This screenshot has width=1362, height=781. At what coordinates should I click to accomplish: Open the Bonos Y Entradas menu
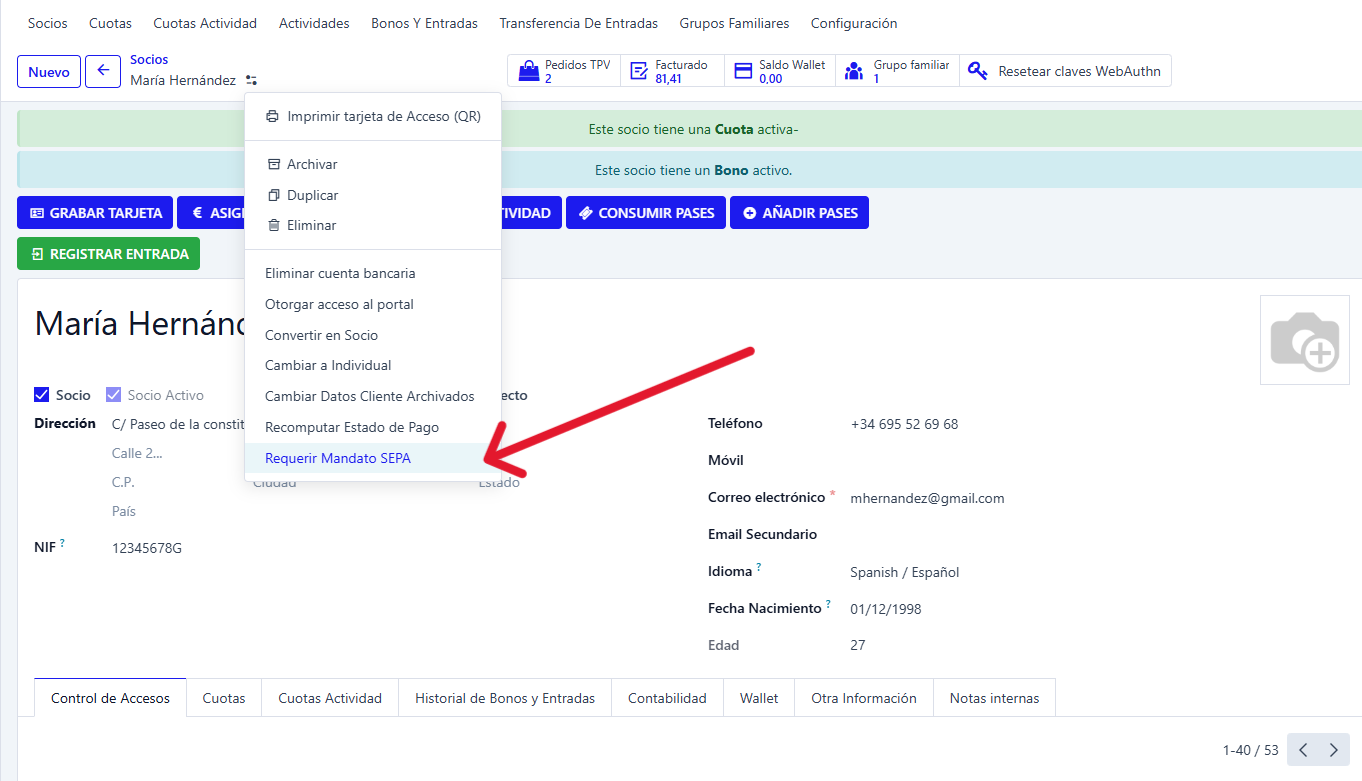click(424, 23)
